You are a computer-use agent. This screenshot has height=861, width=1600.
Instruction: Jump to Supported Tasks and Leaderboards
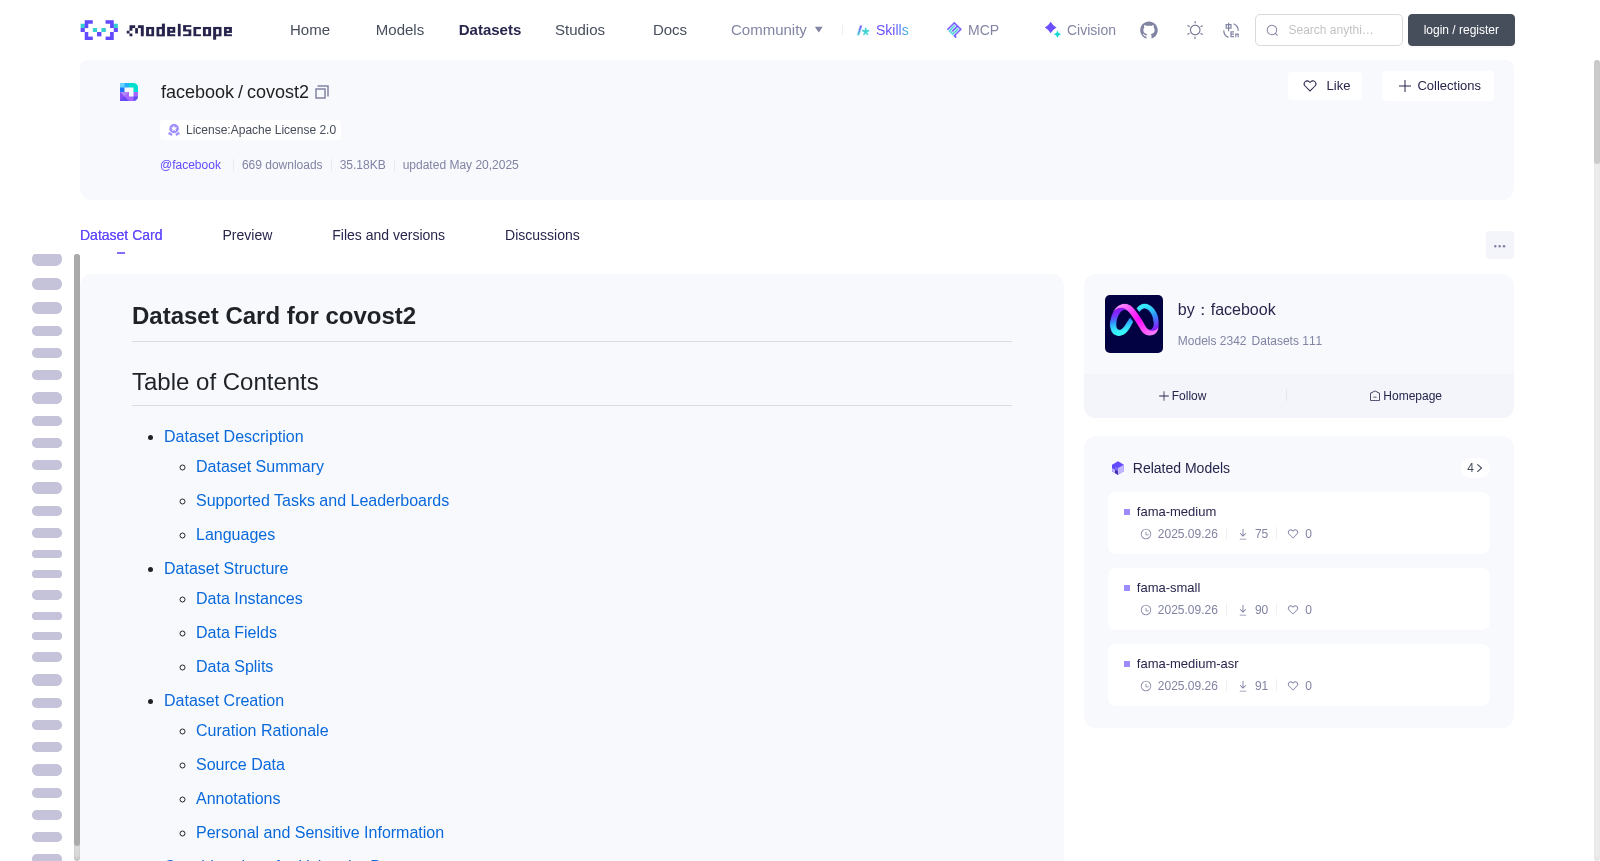322,501
